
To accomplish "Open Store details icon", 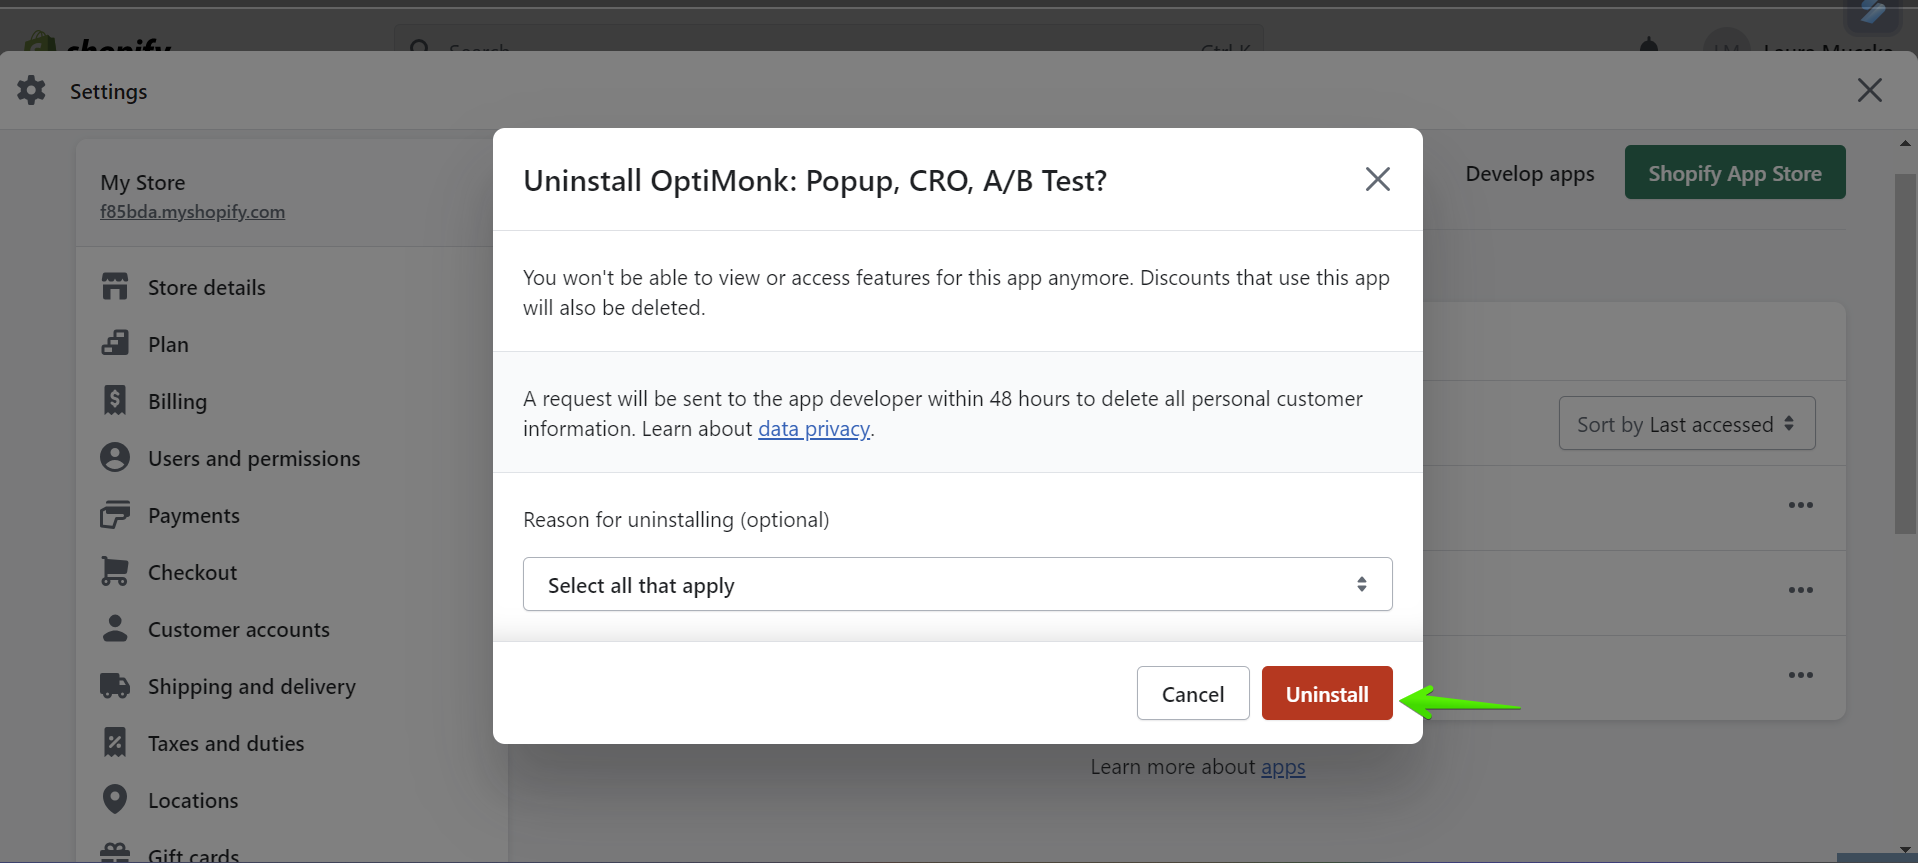I will point(115,286).
